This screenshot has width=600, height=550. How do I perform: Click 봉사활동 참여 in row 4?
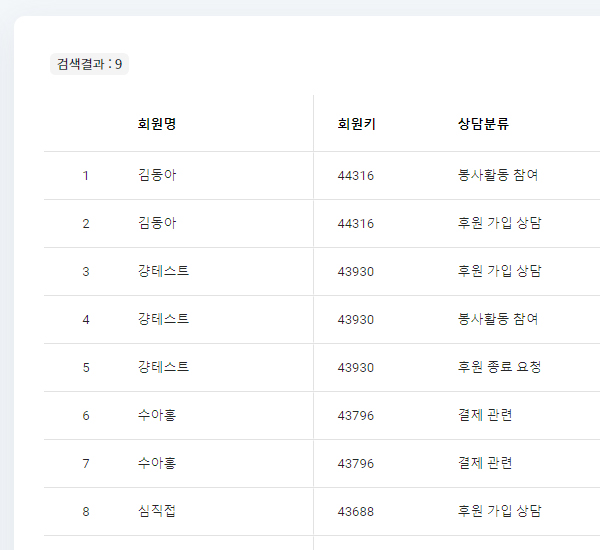click(498, 320)
